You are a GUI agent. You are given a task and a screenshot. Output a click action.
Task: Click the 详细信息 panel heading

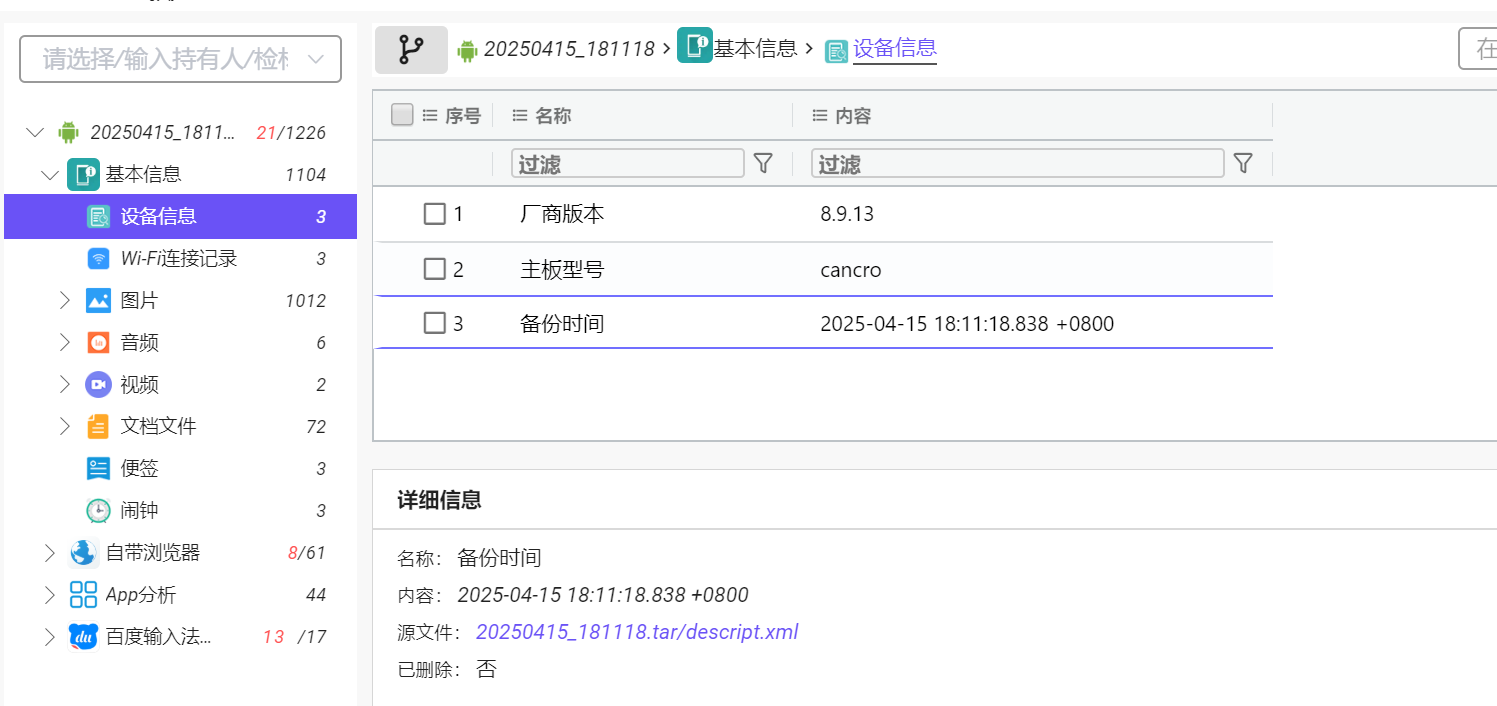[439, 500]
